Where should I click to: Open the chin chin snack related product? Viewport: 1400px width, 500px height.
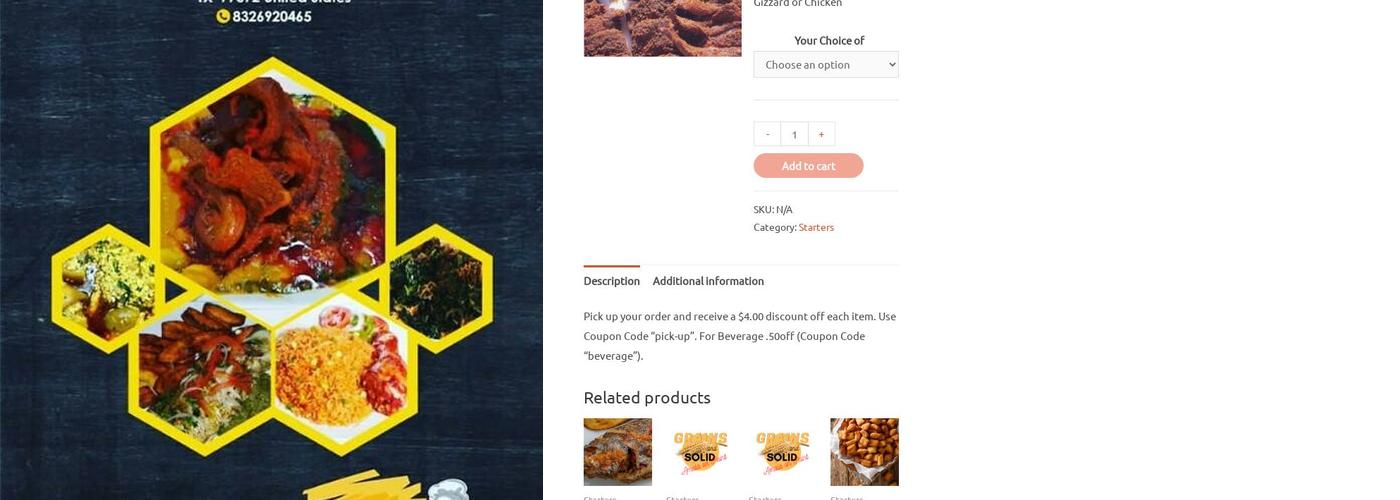pyautogui.click(x=864, y=452)
